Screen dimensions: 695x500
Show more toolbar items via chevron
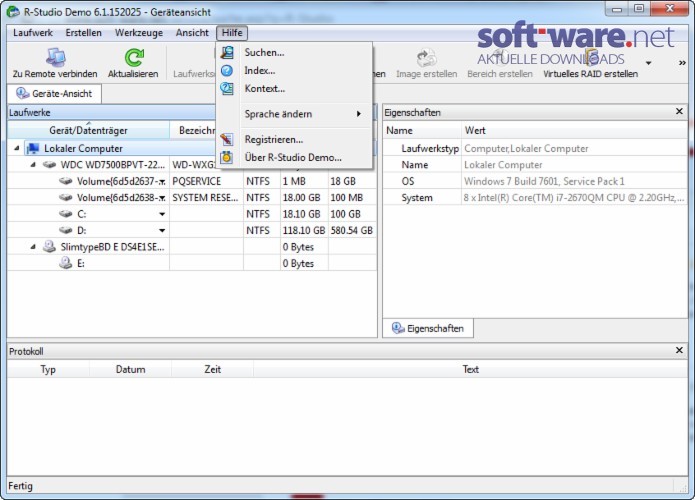coord(682,63)
